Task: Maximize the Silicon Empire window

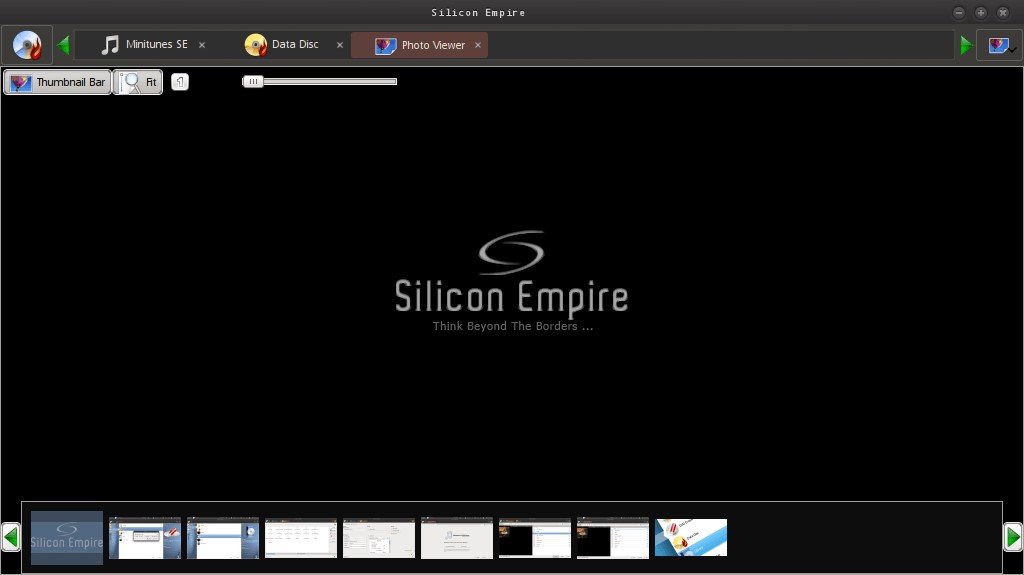Action: [981, 12]
